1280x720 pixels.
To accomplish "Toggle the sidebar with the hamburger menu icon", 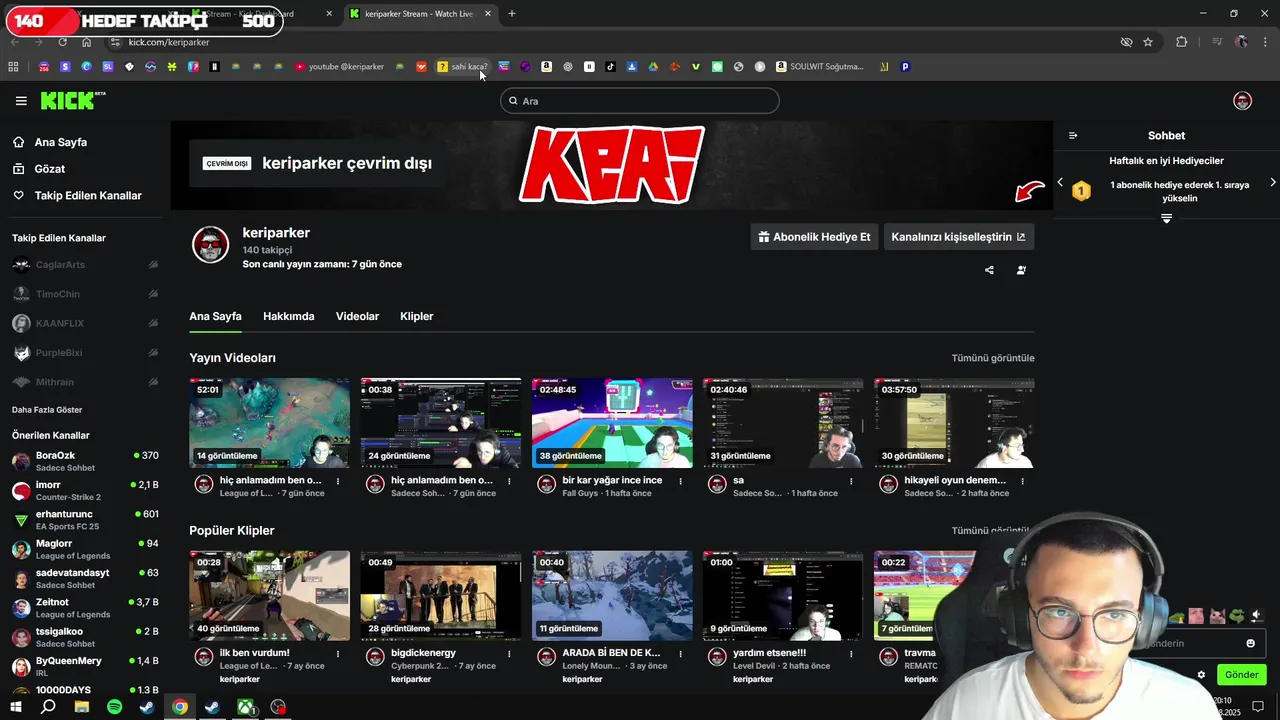I will [21, 101].
